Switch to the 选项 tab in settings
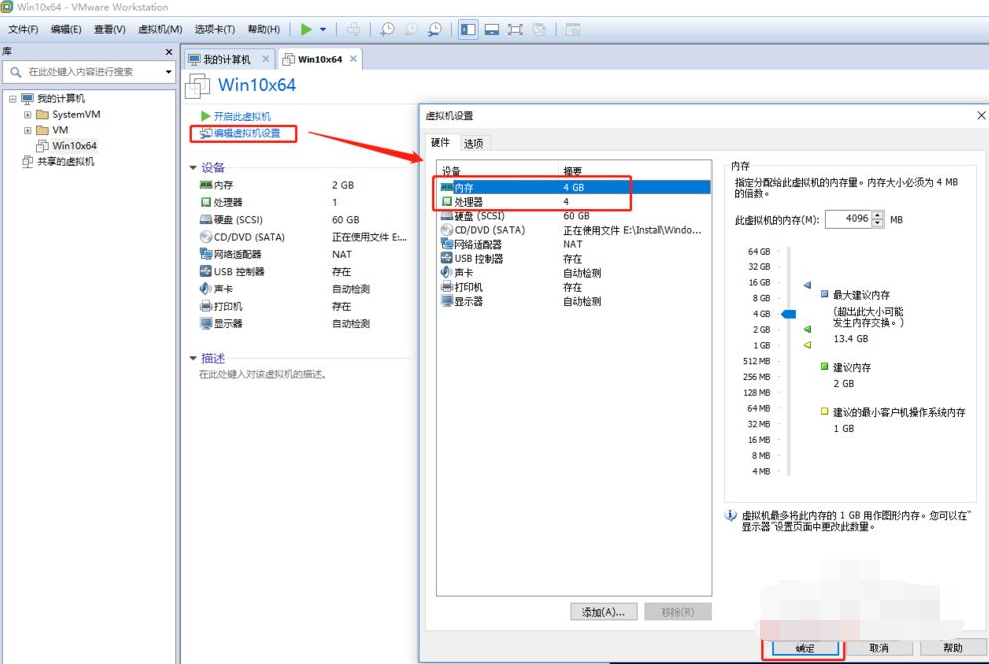989x664 pixels. pyautogui.click(x=473, y=143)
